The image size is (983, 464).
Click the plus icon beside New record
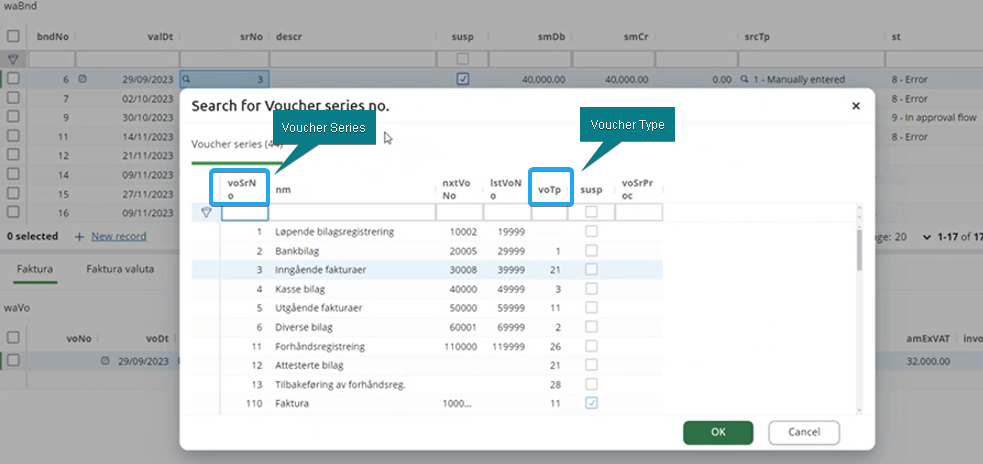pos(80,237)
